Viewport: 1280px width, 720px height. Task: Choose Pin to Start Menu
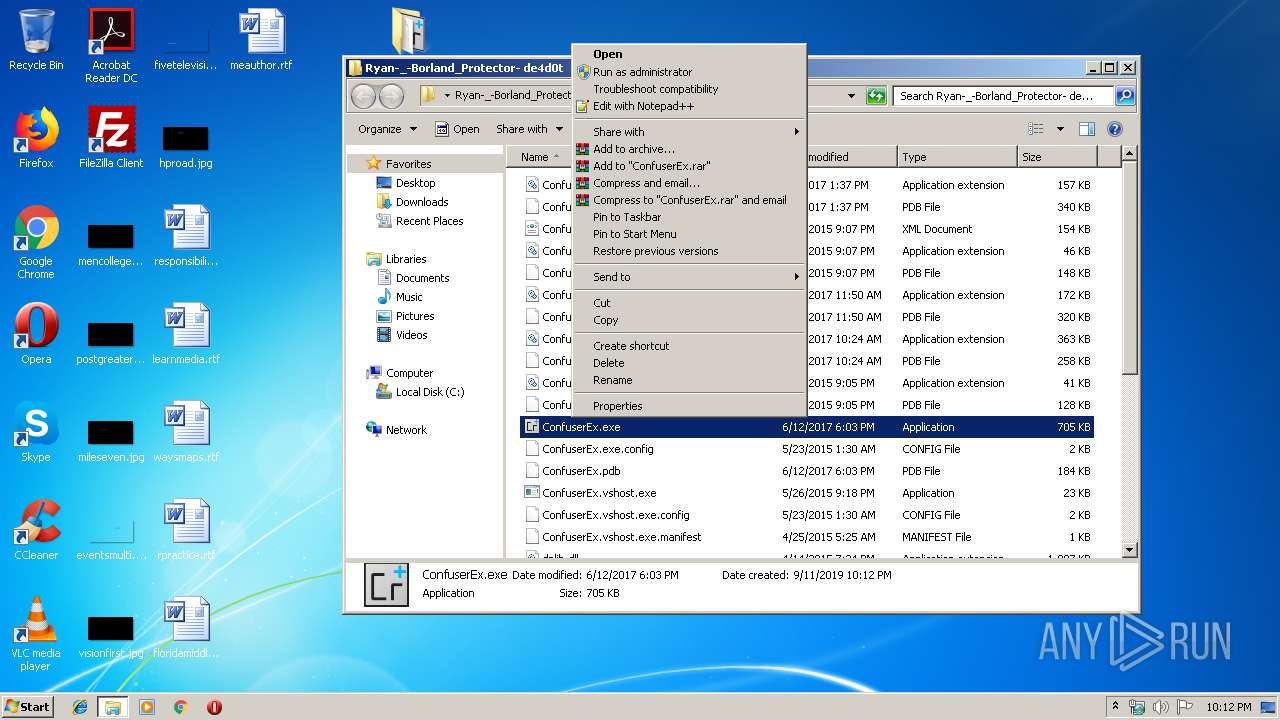(x=690, y=234)
